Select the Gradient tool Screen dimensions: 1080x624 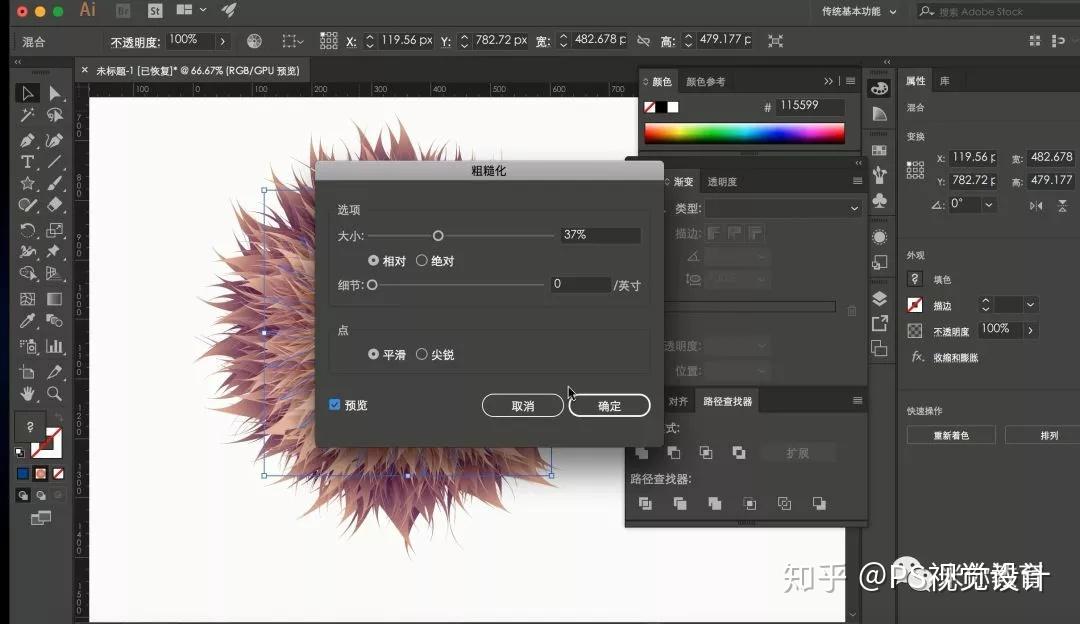point(54,299)
